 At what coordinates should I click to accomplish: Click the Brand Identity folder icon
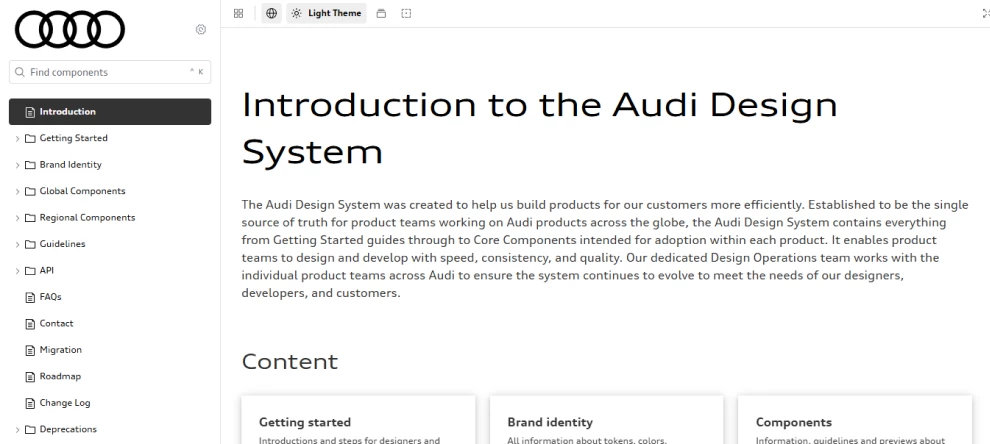pyautogui.click(x=30, y=165)
